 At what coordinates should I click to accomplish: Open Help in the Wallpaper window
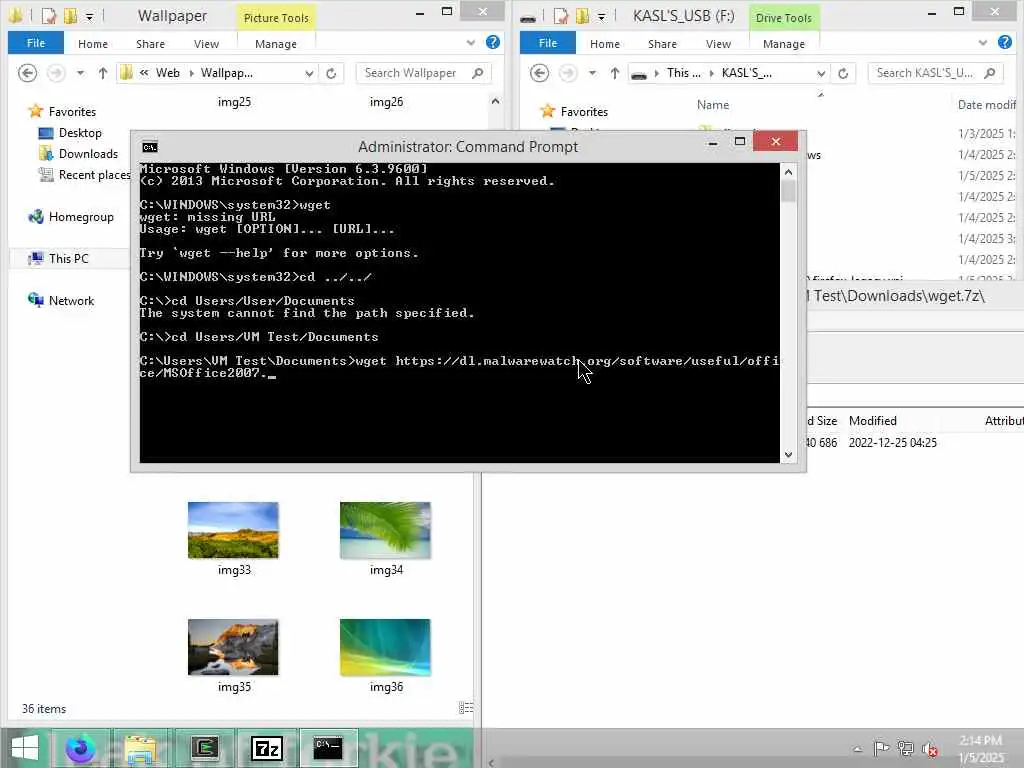pyautogui.click(x=493, y=42)
